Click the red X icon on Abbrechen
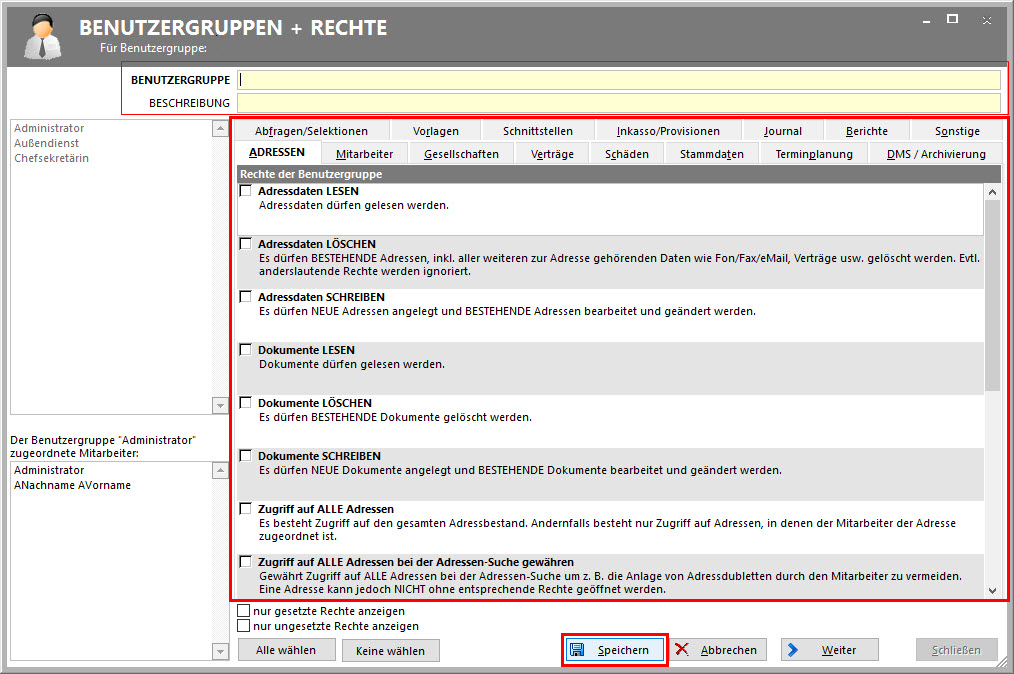Screen dimensions: 1014x674 (x=683, y=650)
